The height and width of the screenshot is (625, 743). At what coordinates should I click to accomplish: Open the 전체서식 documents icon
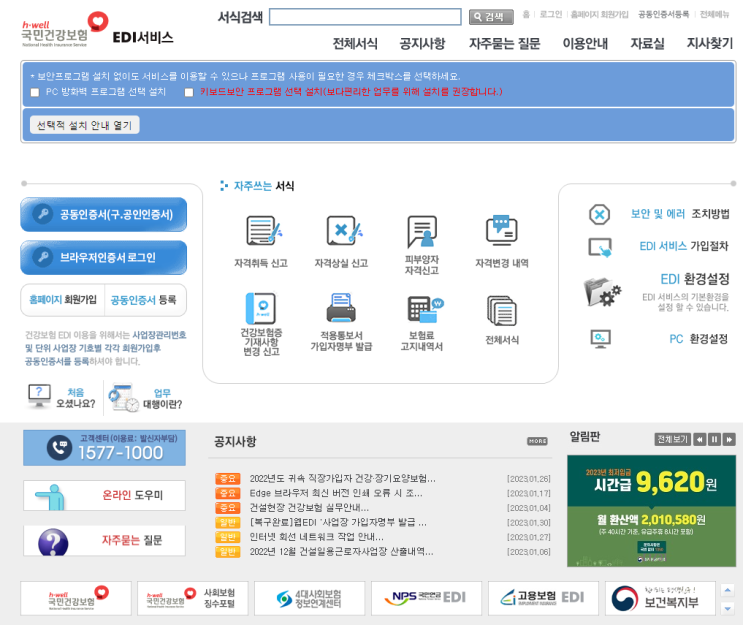(x=501, y=311)
